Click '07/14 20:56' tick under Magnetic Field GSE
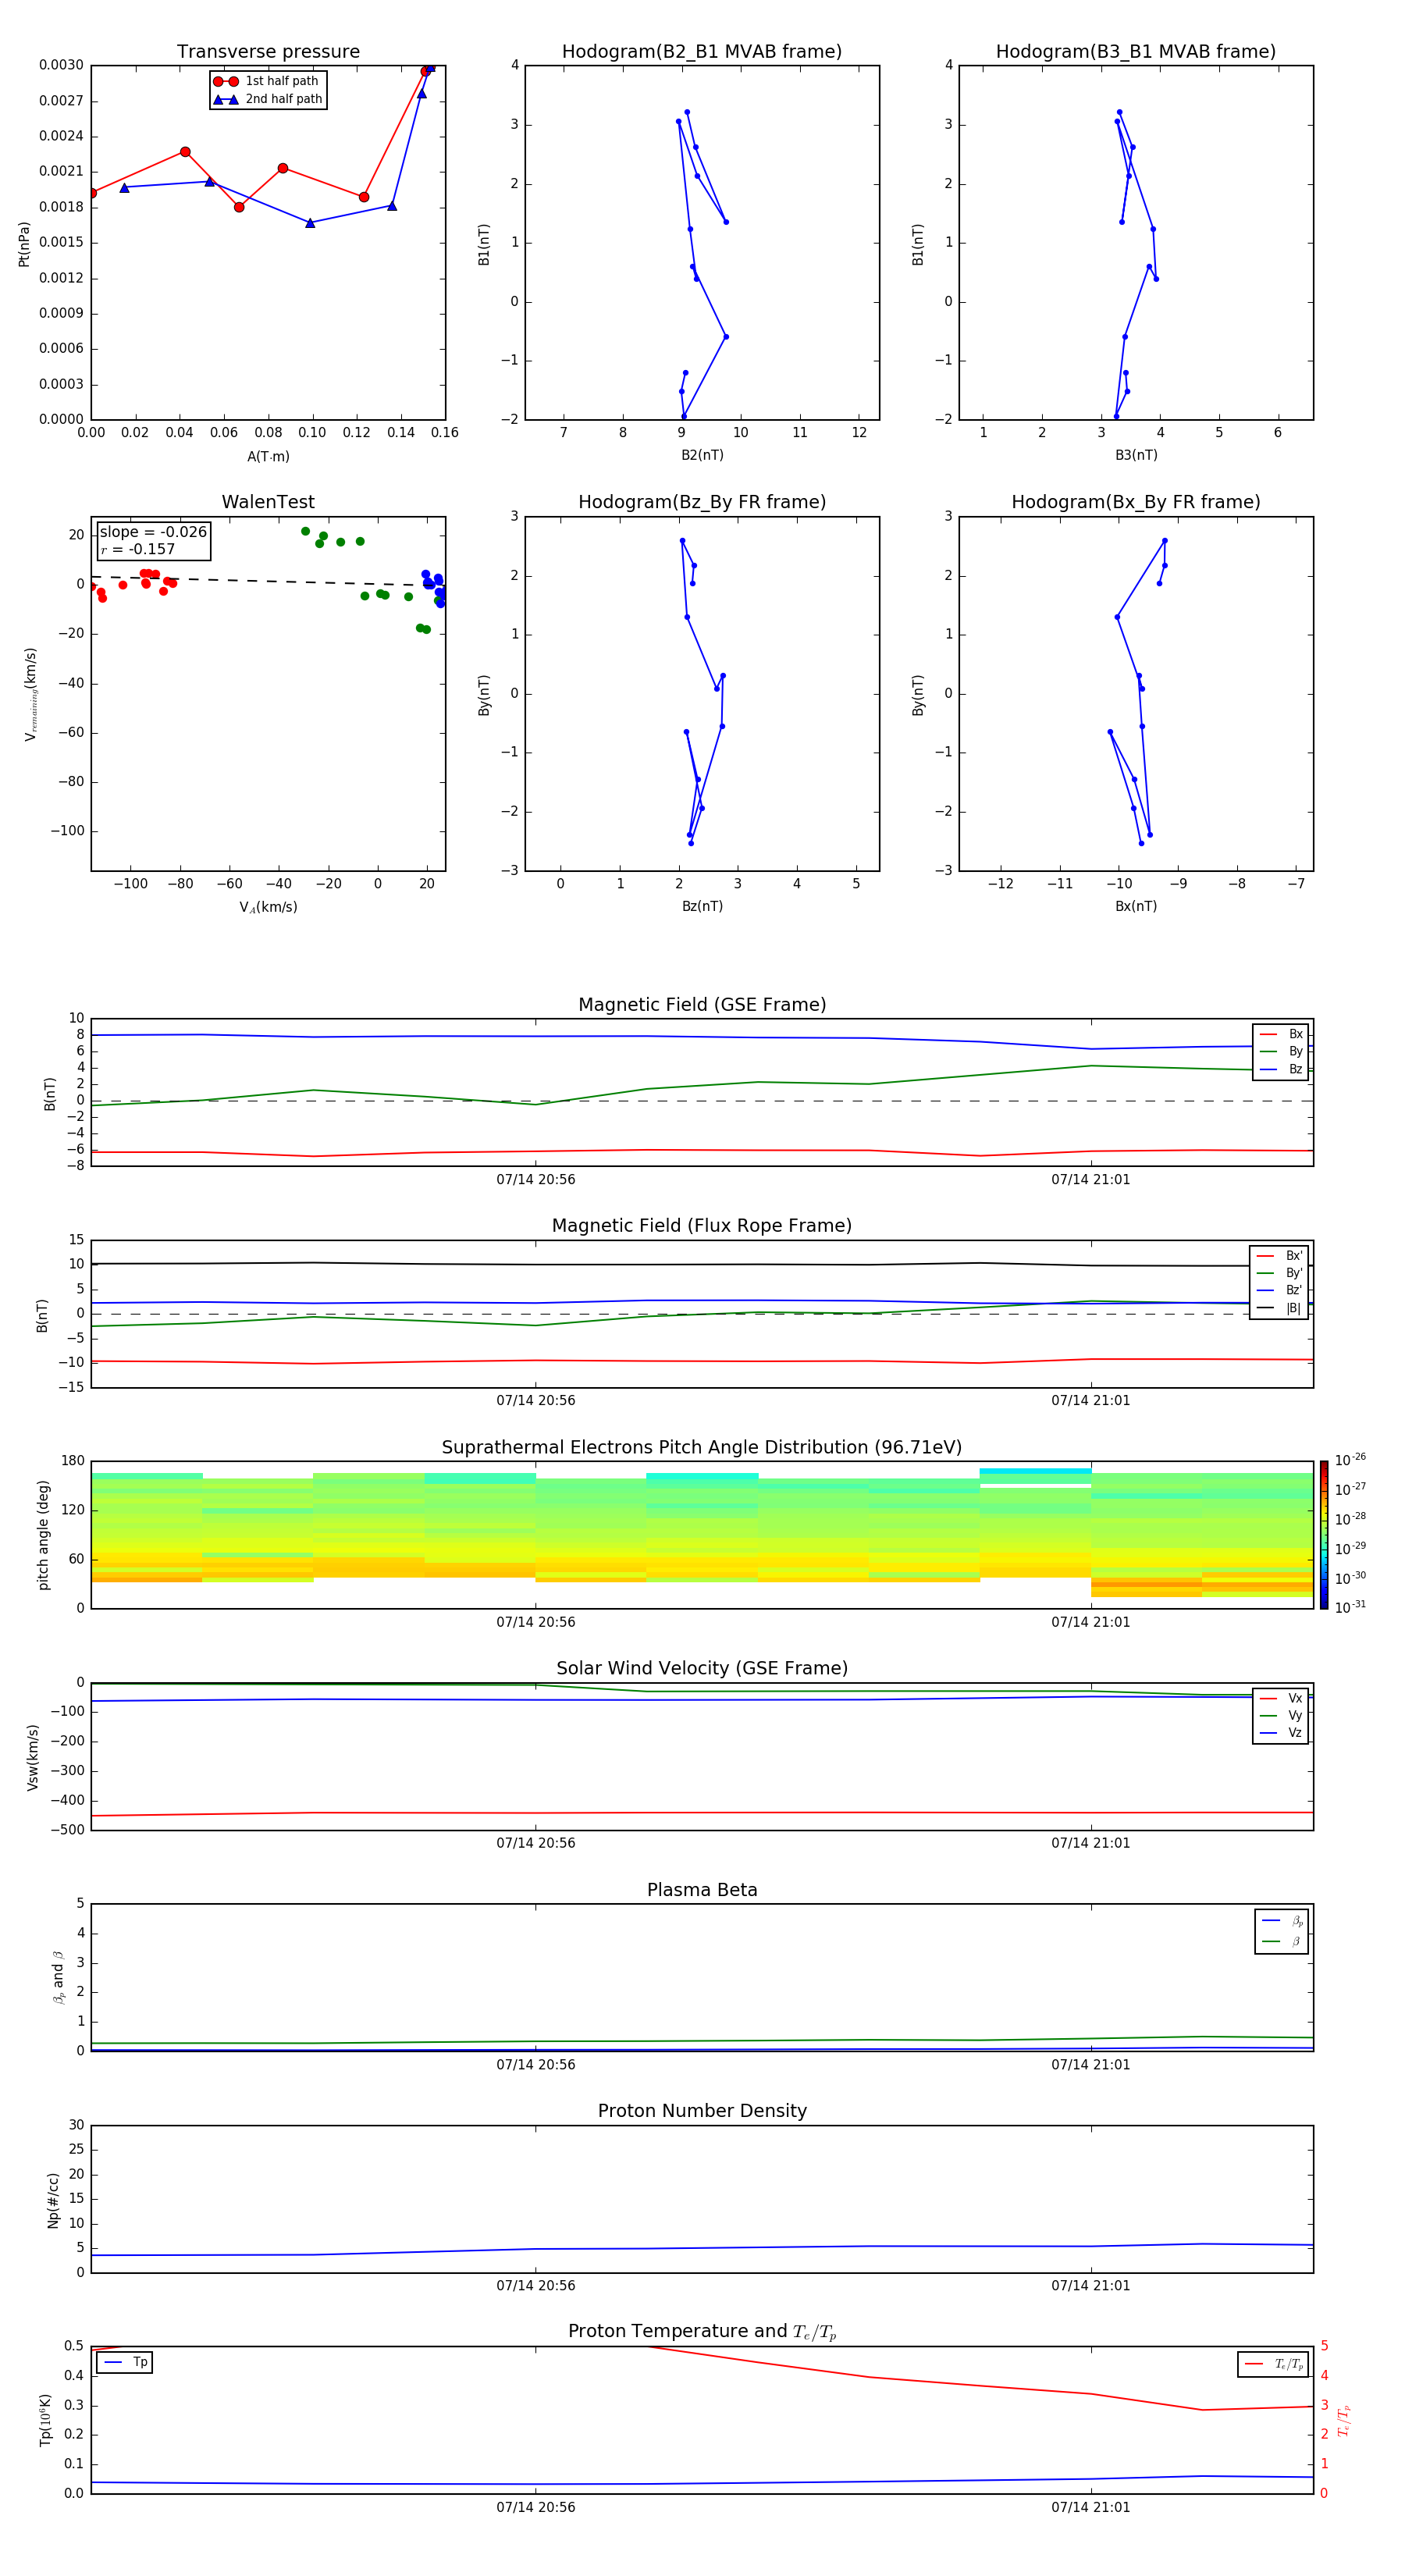The height and width of the screenshot is (2576, 1405). [536, 1180]
